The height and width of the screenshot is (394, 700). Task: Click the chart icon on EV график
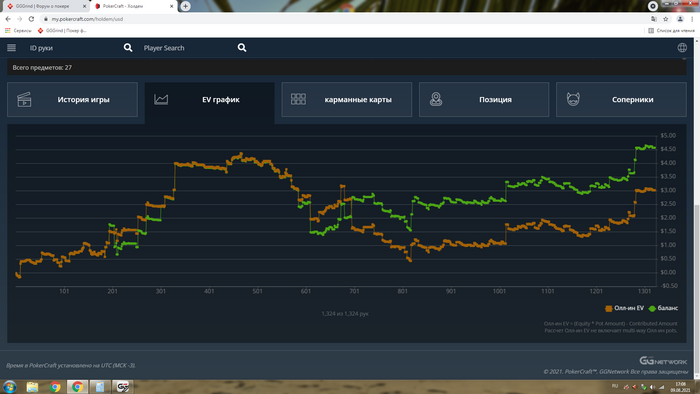pos(161,100)
